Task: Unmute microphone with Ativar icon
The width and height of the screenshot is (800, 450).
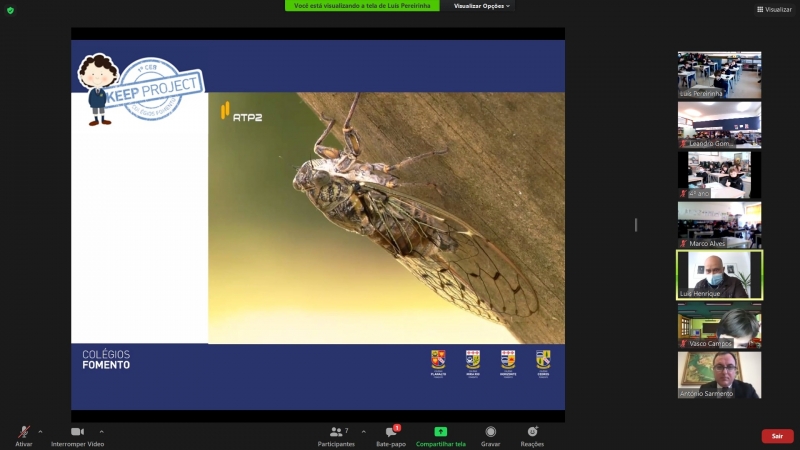Action: pyautogui.click(x=23, y=432)
